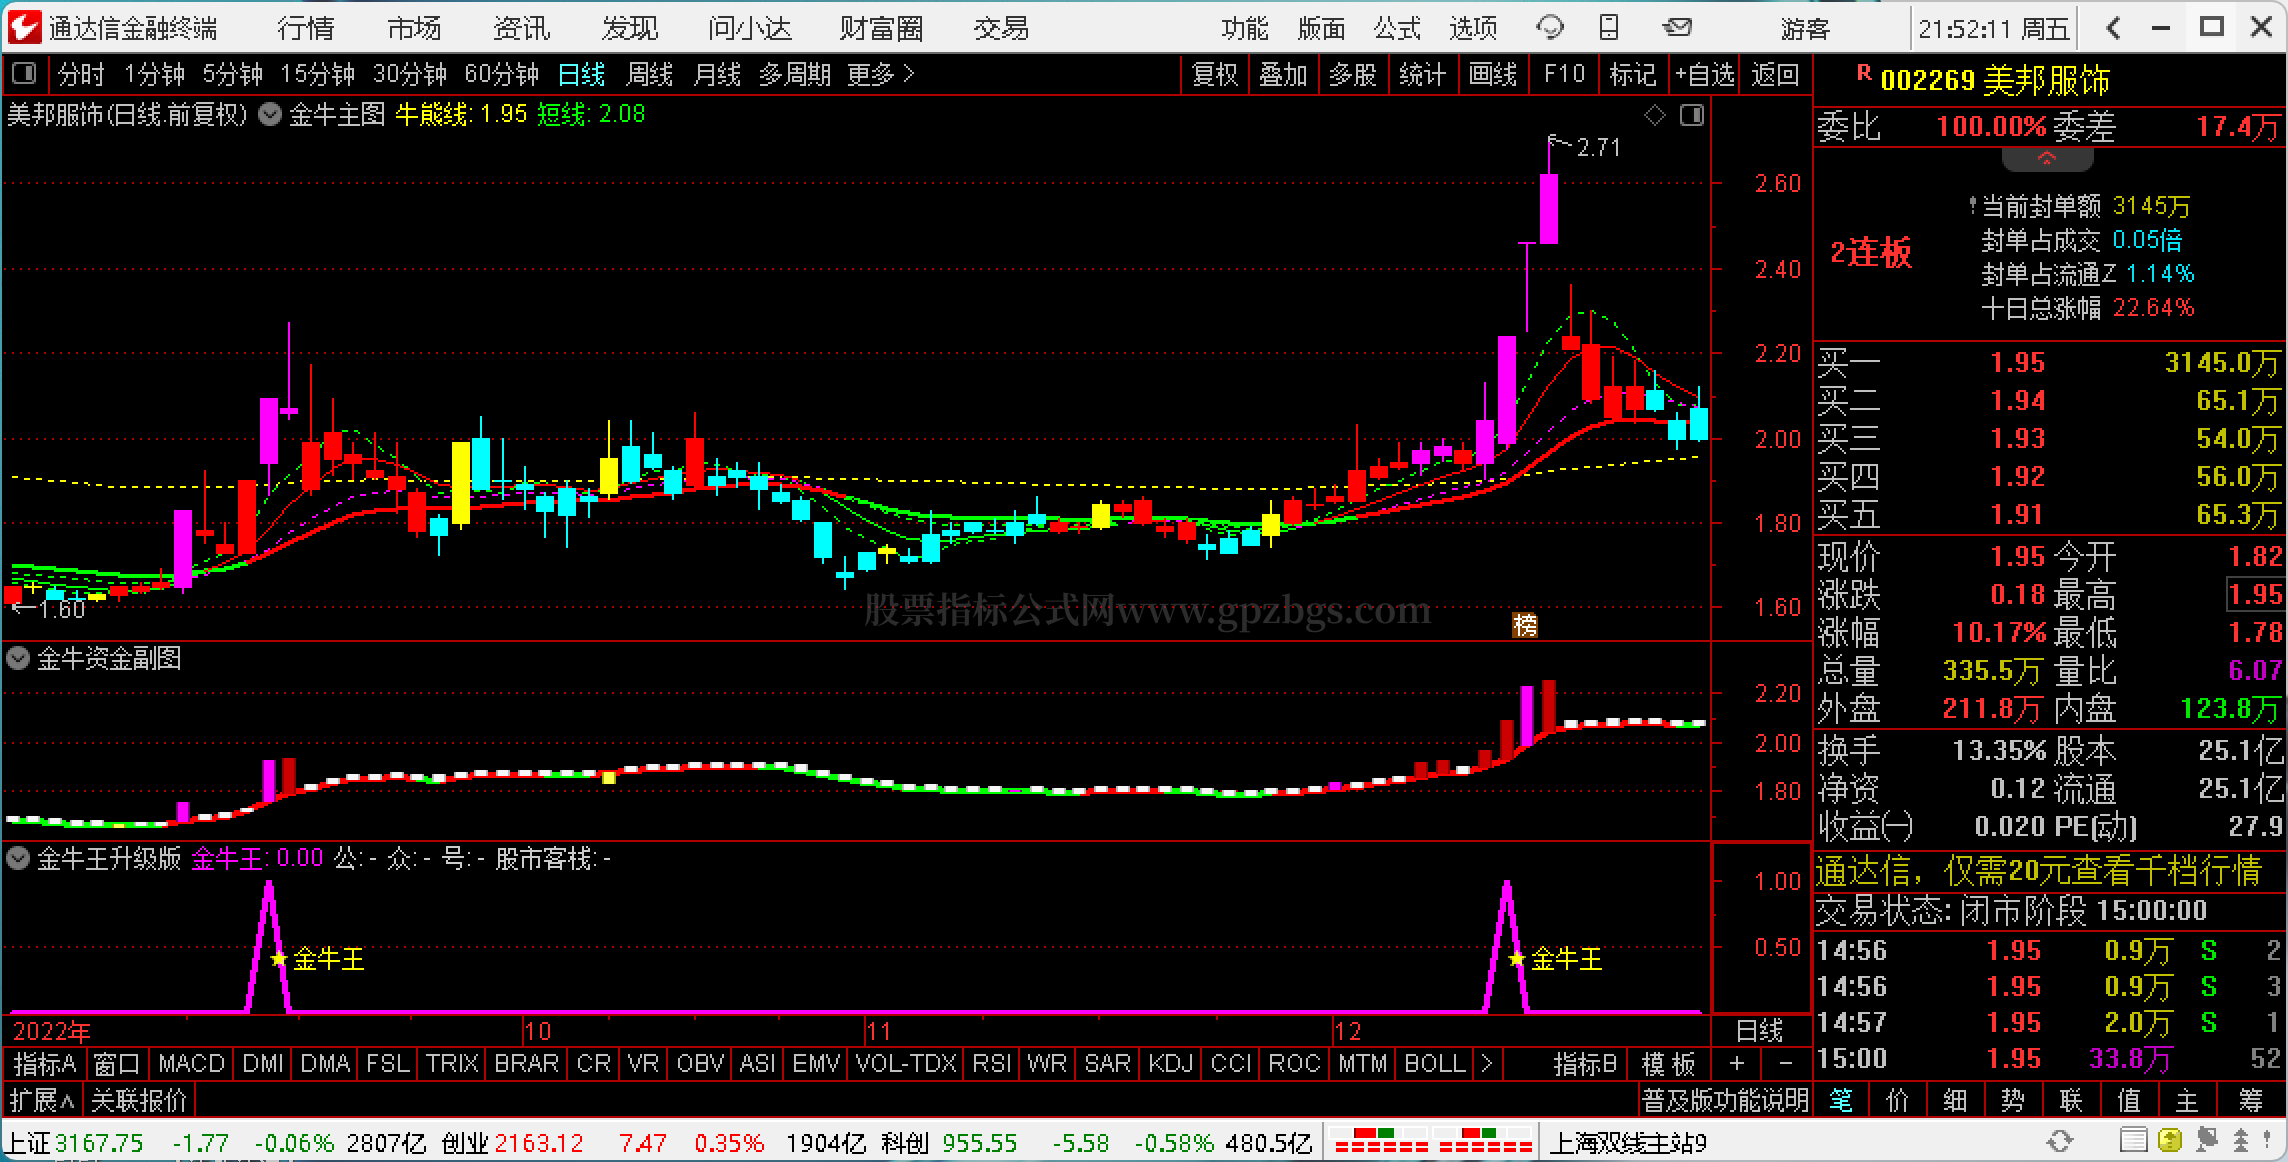This screenshot has width=2288, height=1162.
Task: Click the zoom-out minus button below the chart
Action: click(x=1785, y=1064)
